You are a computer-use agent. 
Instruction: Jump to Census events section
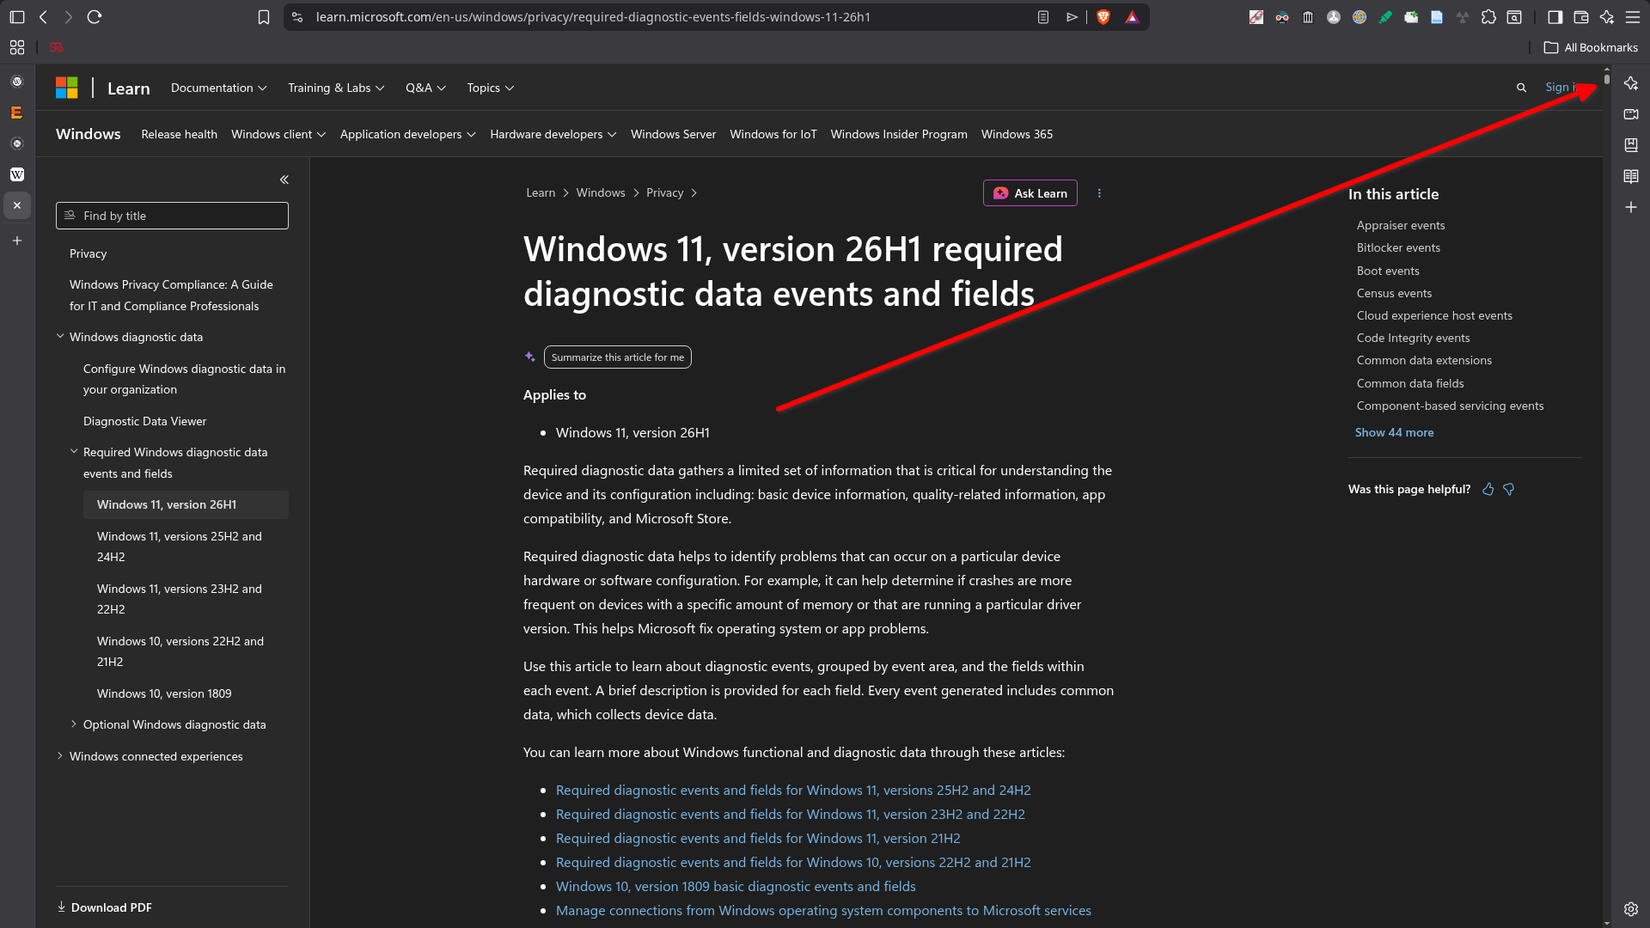click(1394, 293)
